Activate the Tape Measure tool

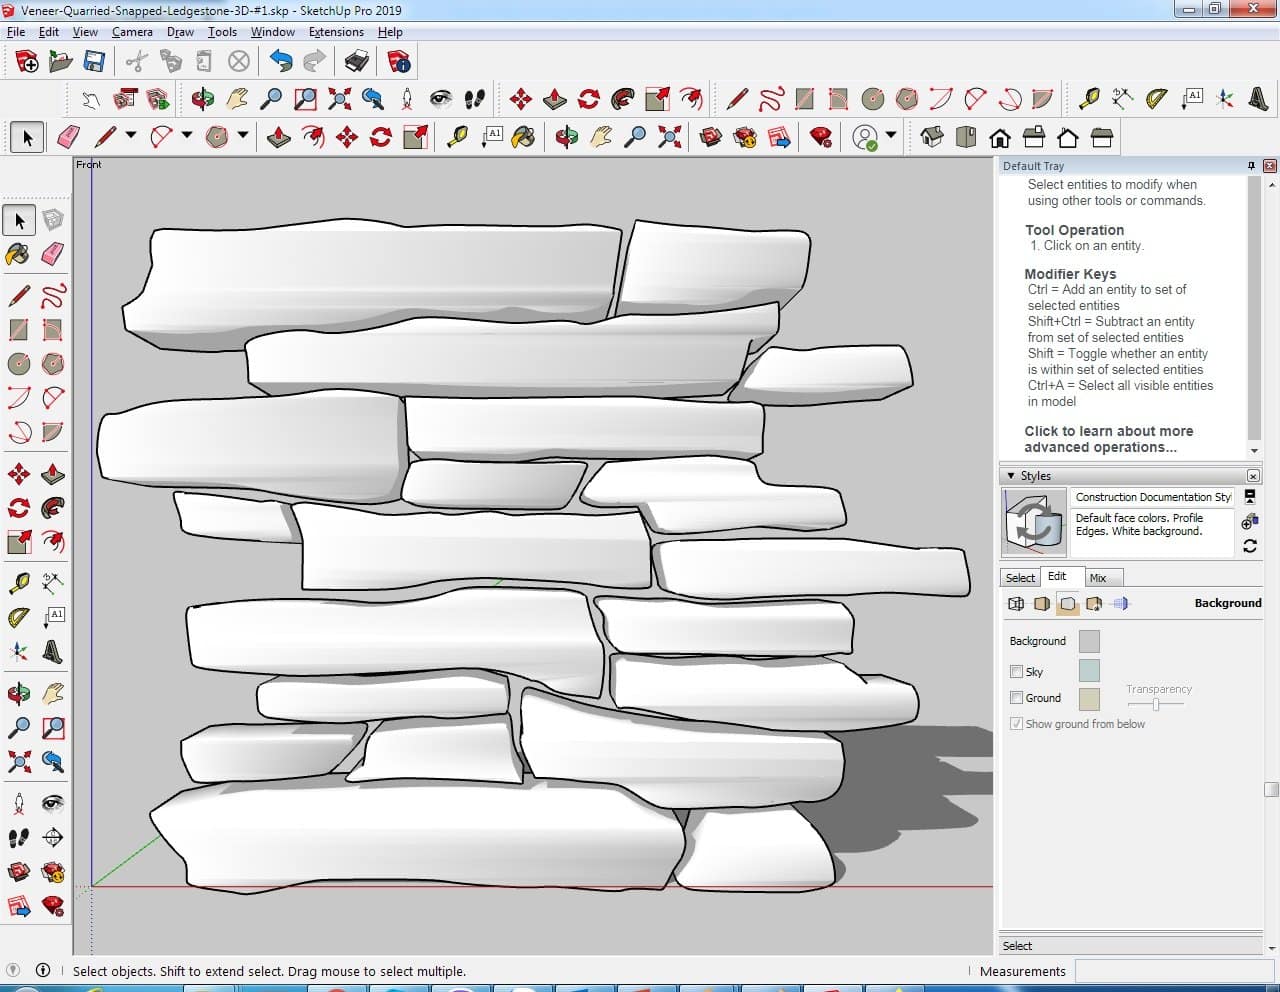[18, 582]
